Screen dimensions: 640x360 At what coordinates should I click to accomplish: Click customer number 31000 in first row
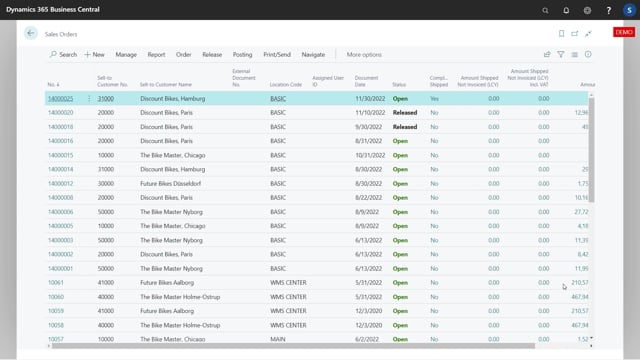click(106, 98)
